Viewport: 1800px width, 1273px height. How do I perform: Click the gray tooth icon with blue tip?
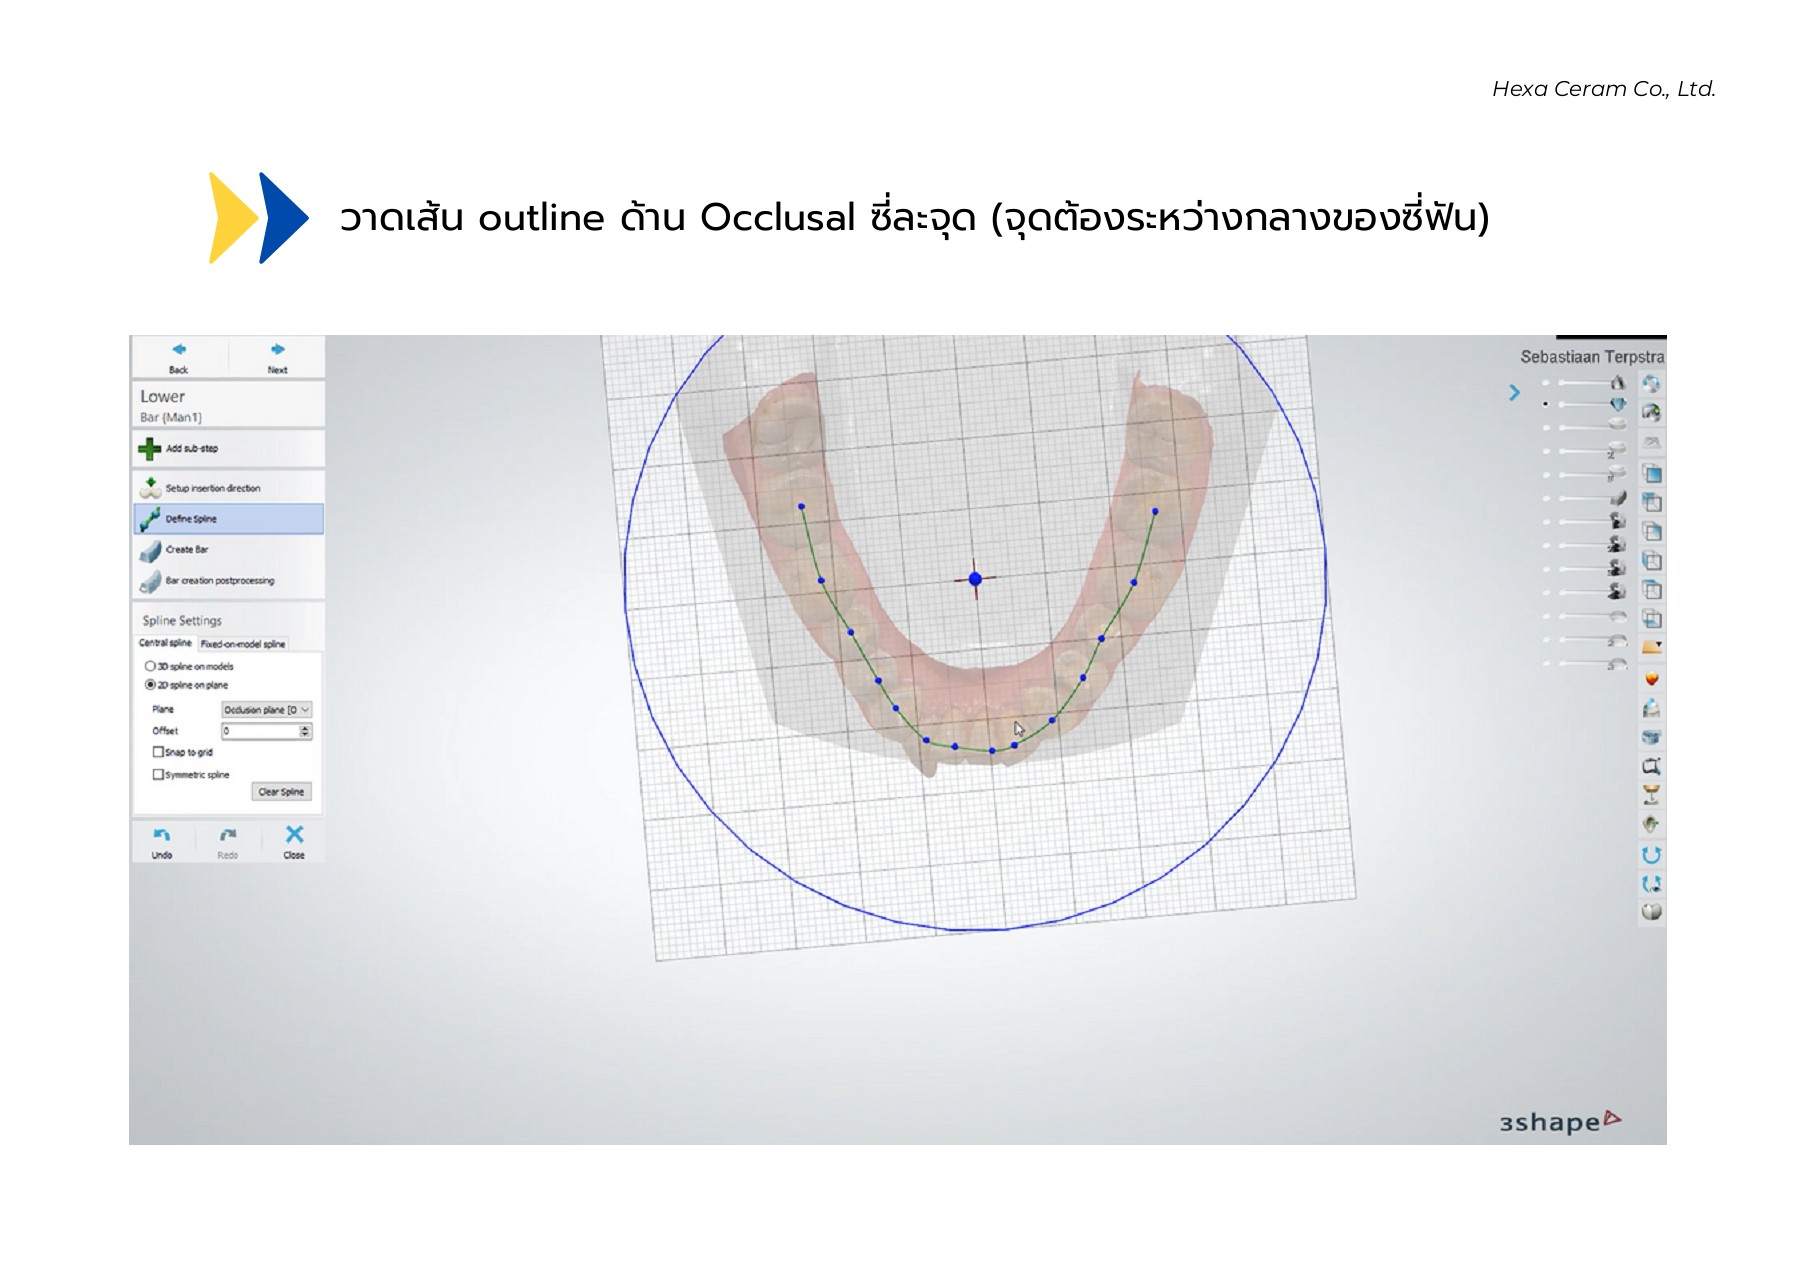point(1652,708)
